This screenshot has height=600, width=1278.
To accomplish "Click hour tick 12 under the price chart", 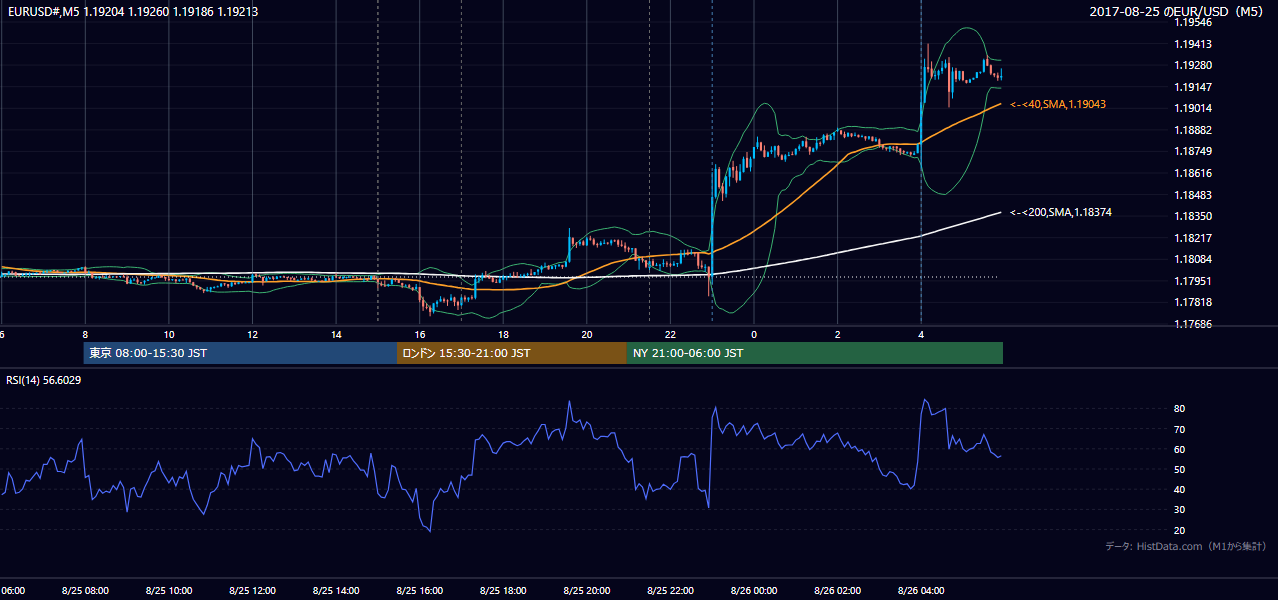I will 252,334.
